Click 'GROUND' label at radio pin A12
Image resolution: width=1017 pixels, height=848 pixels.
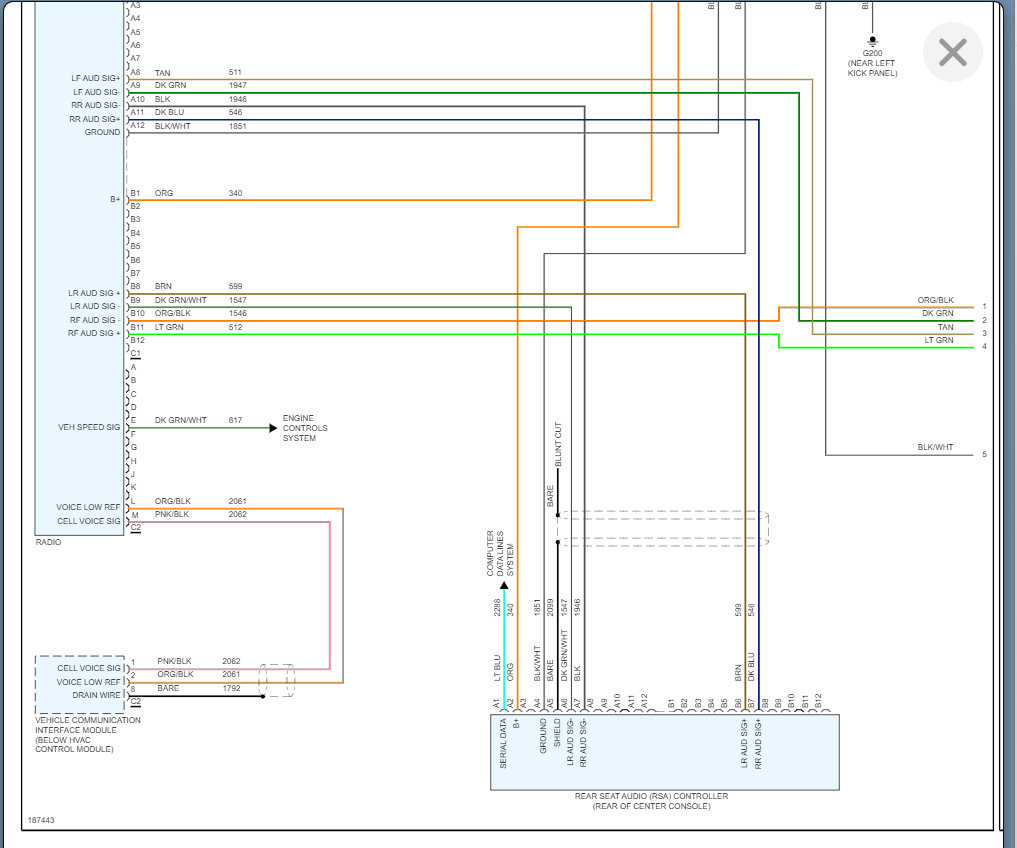pyautogui.click(x=102, y=132)
